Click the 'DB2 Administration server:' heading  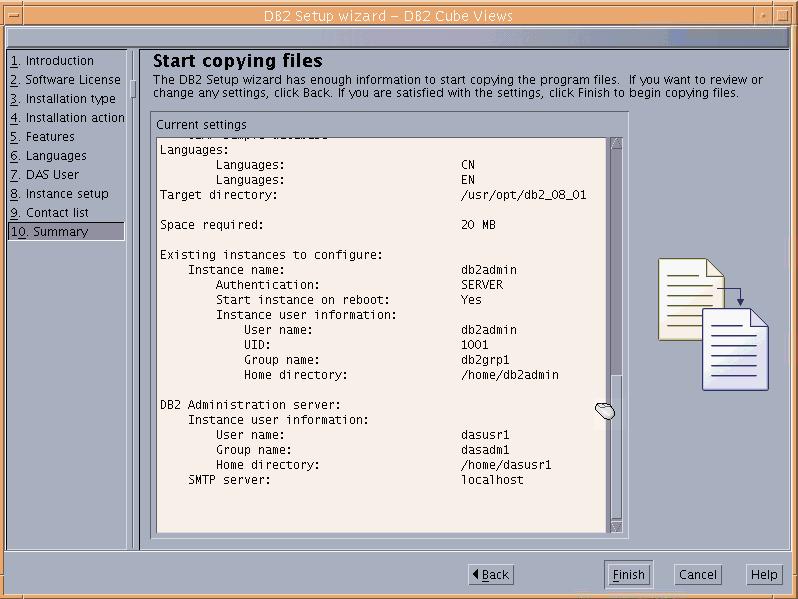coord(250,405)
